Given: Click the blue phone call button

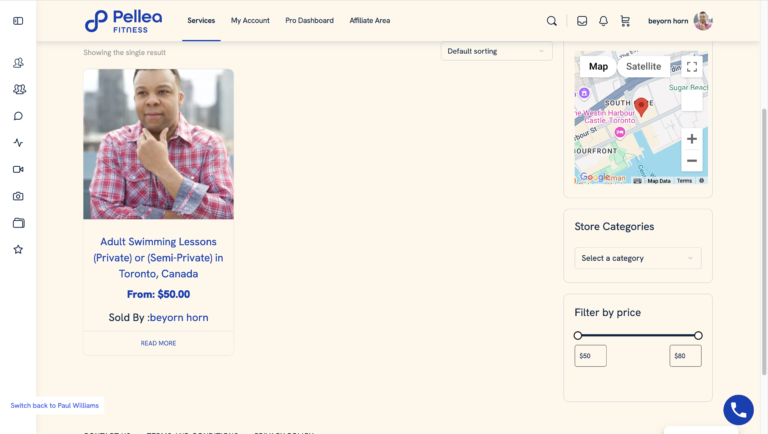Looking at the screenshot, I should pos(739,410).
